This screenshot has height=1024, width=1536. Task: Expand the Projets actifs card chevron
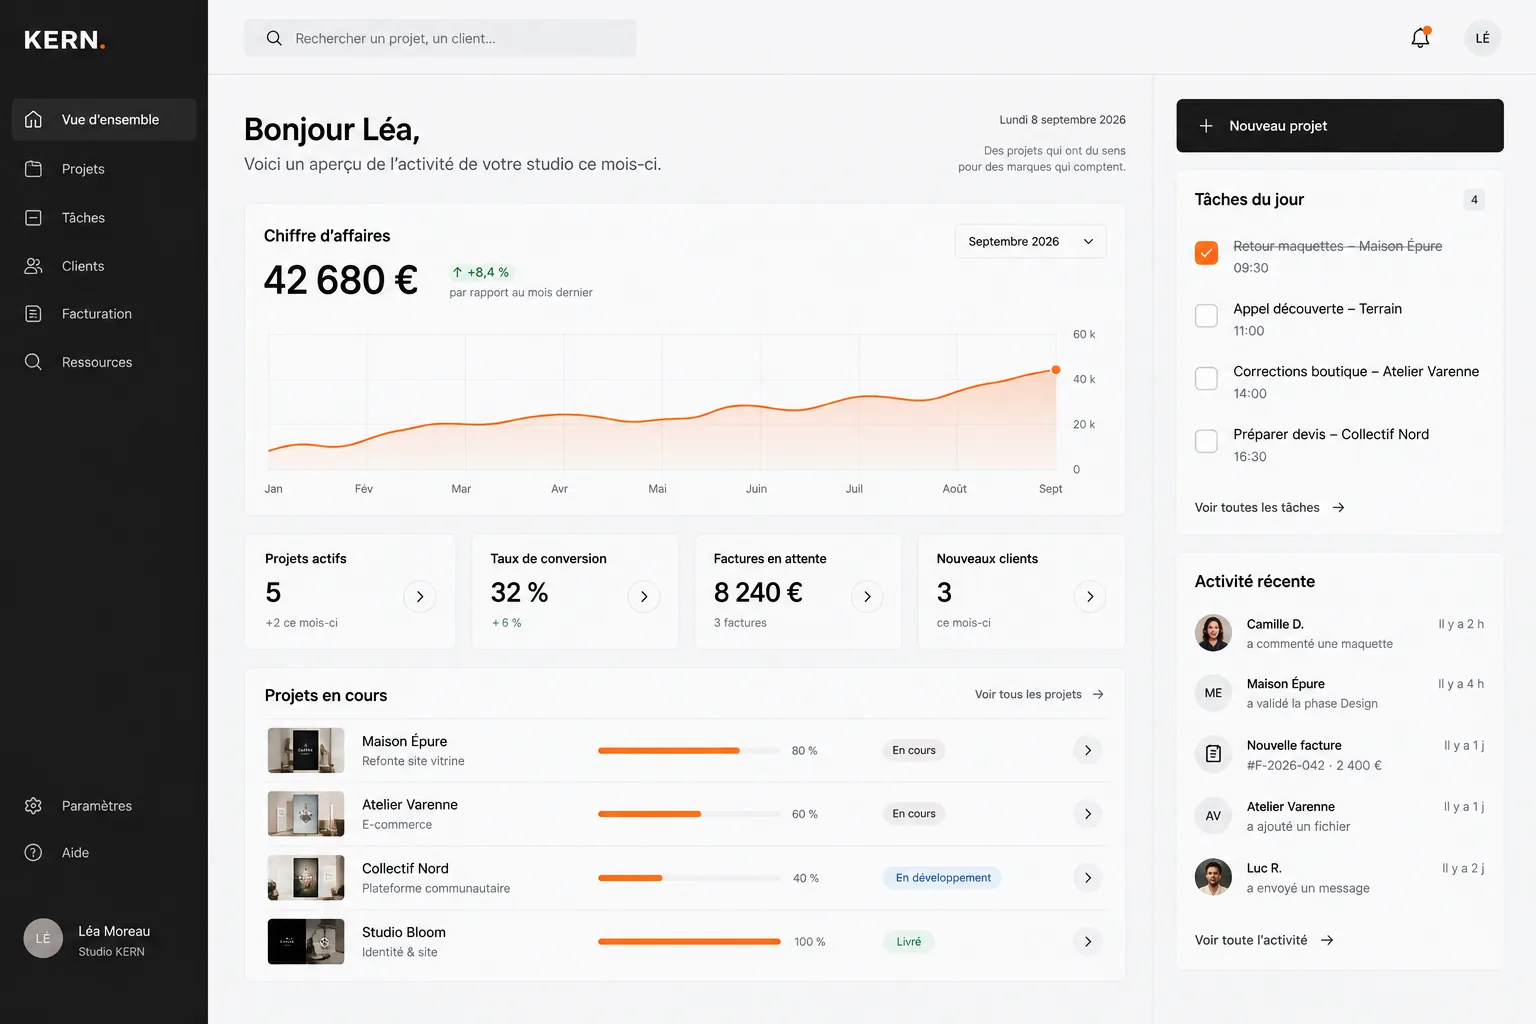420,597
